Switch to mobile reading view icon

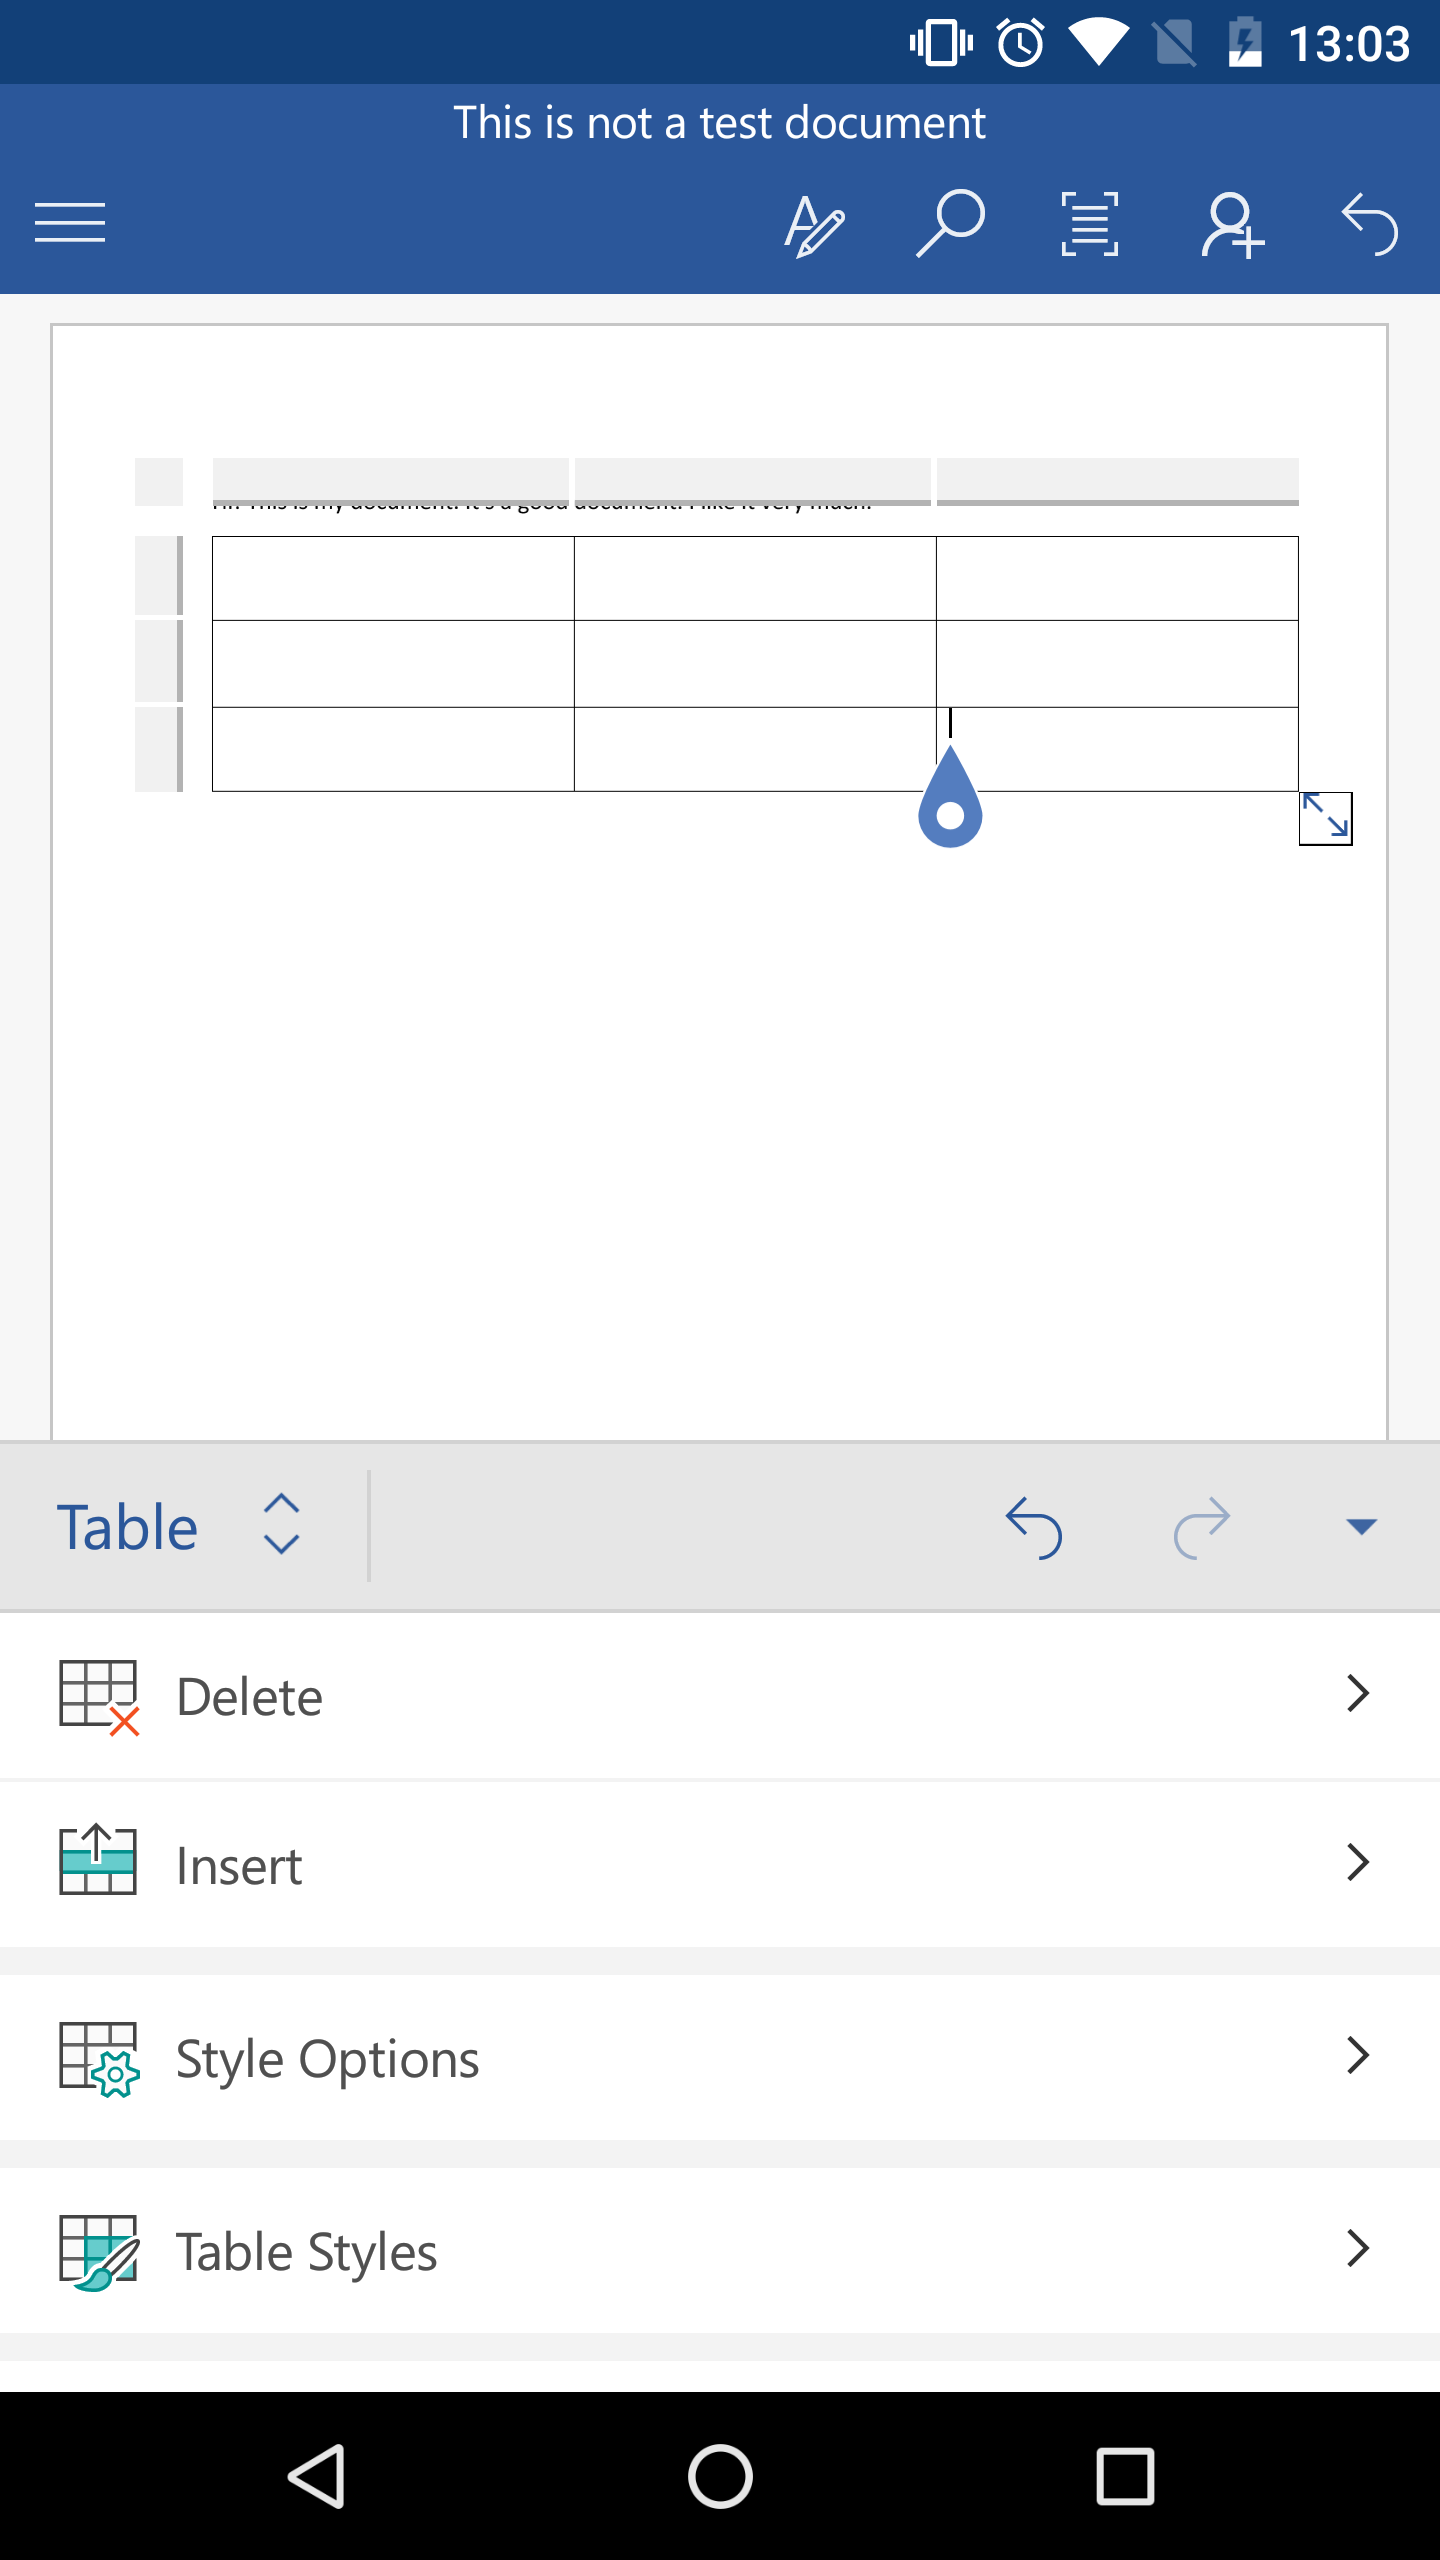point(1090,224)
